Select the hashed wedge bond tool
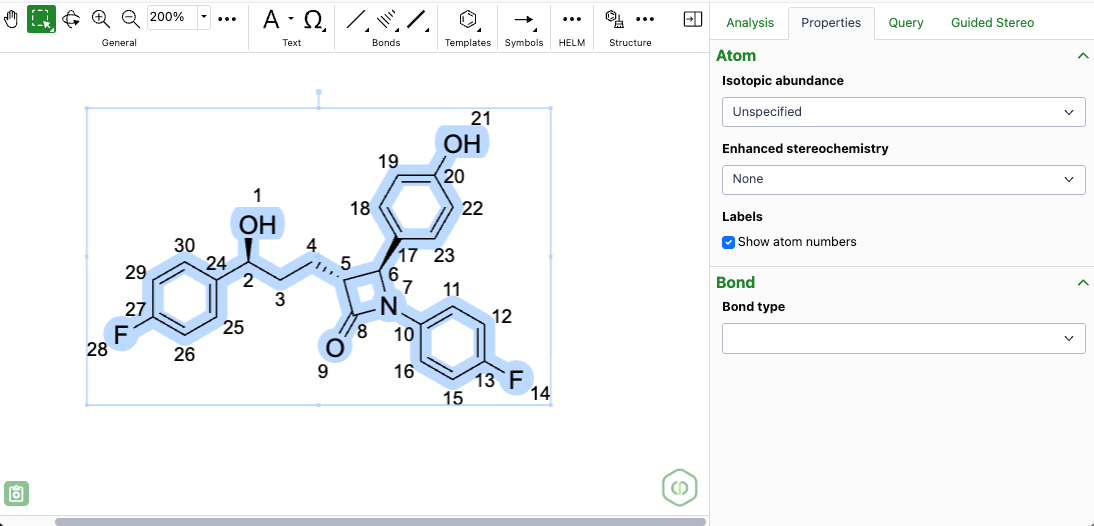The image size is (1094, 526). (386, 19)
